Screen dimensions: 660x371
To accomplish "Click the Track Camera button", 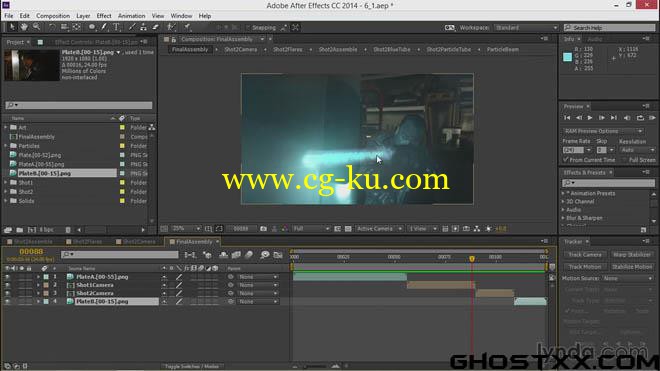I will (585, 255).
